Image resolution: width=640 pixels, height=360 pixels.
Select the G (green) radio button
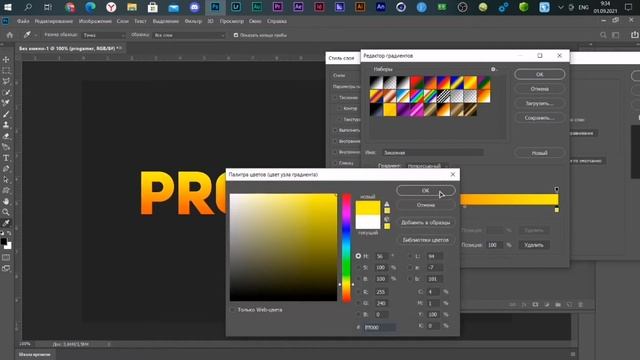point(358,303)
